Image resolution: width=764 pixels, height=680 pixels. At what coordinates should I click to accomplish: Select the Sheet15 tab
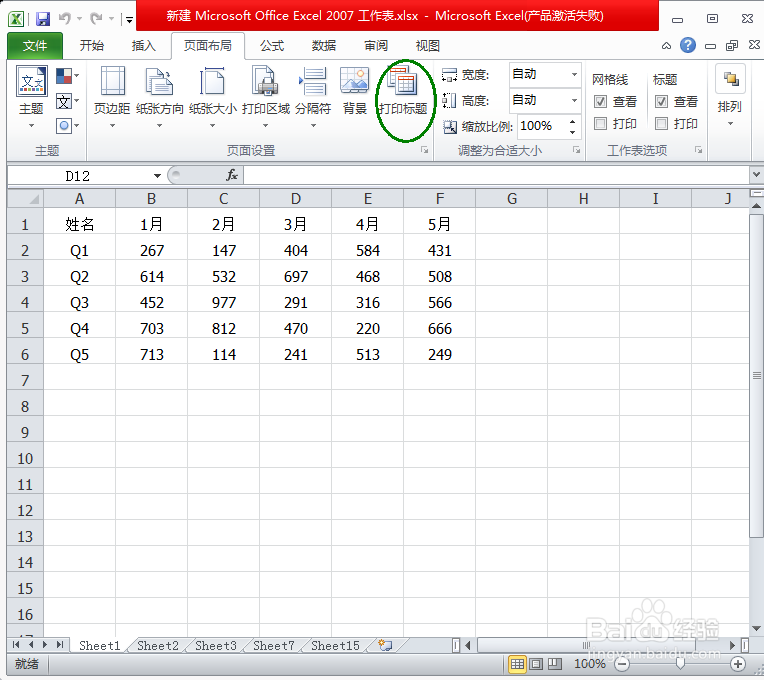(335, 645)
